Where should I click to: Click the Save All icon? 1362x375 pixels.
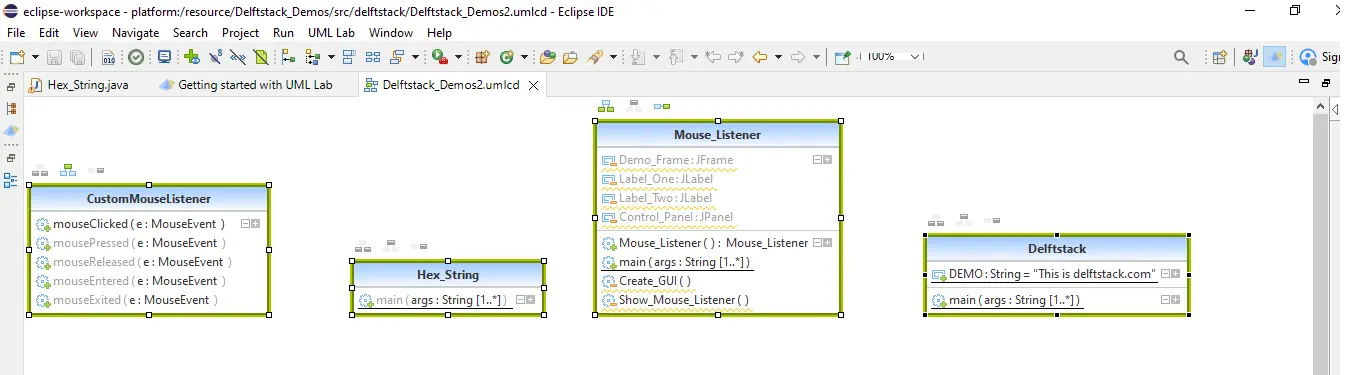(77, 57)
